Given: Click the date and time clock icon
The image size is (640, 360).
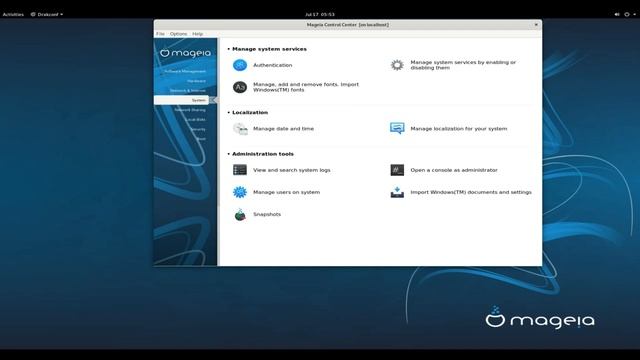Looking at the screenshot, I should (x=240, y=129).
